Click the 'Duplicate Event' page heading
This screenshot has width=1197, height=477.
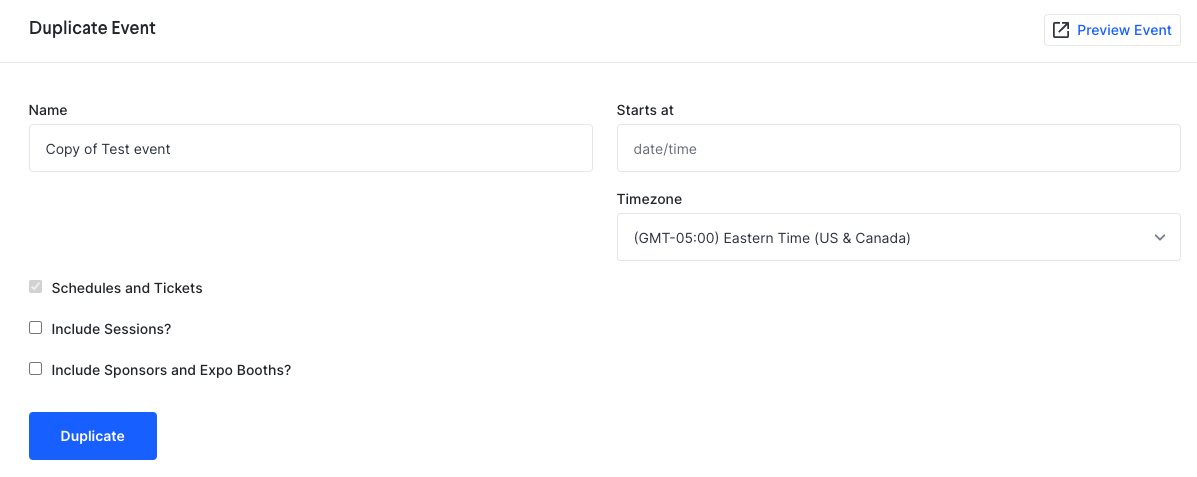tap(92, 28)
